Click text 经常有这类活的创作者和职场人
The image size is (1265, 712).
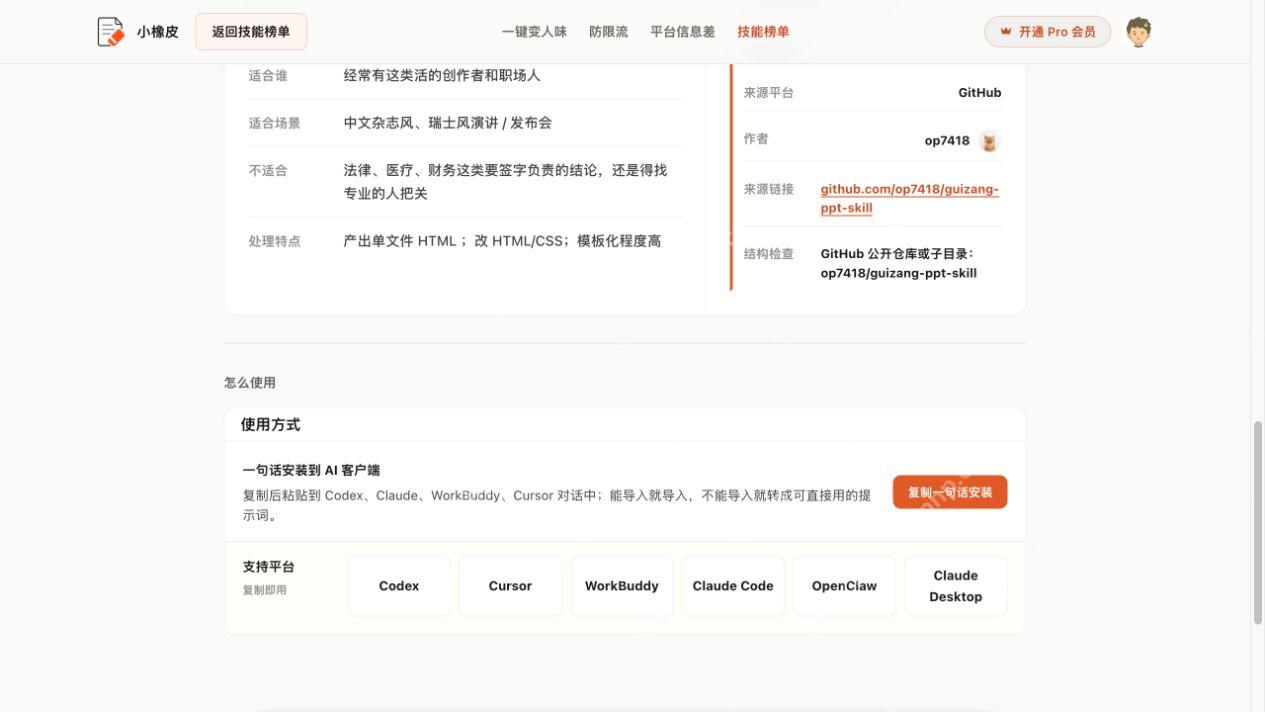pos(442,75)
